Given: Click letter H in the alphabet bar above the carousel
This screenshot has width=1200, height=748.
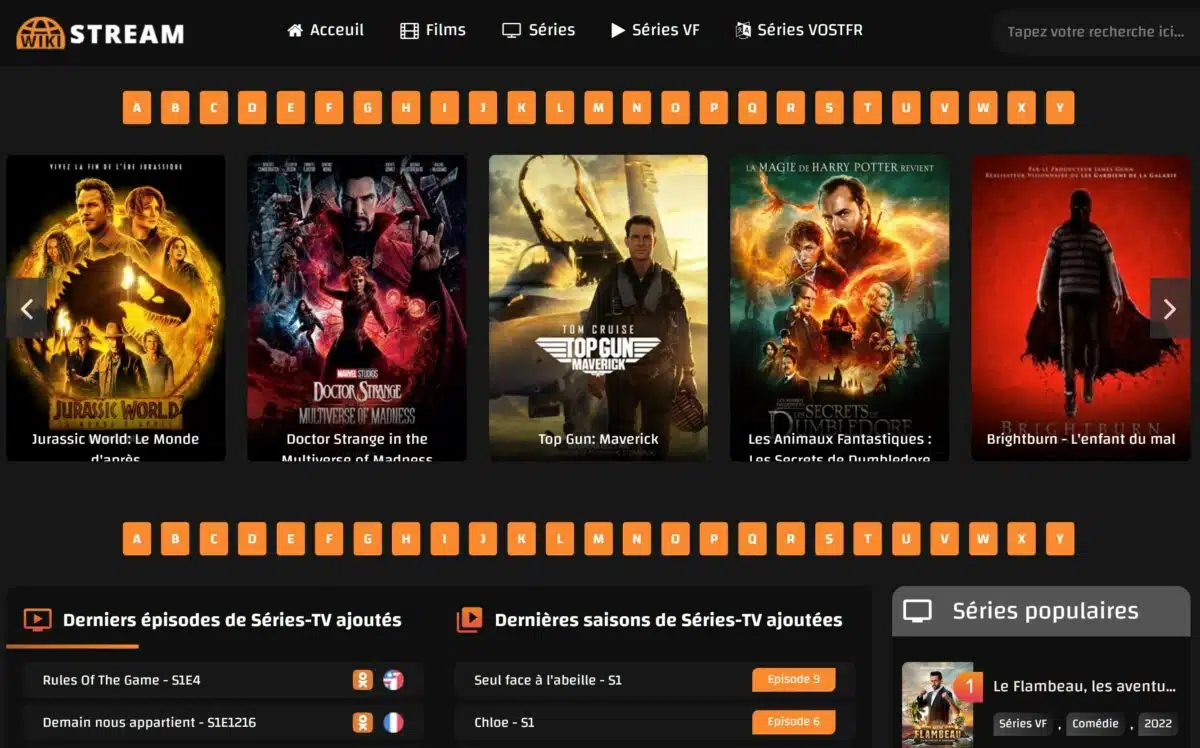Looking at the screenshot, I should (406, 107).
